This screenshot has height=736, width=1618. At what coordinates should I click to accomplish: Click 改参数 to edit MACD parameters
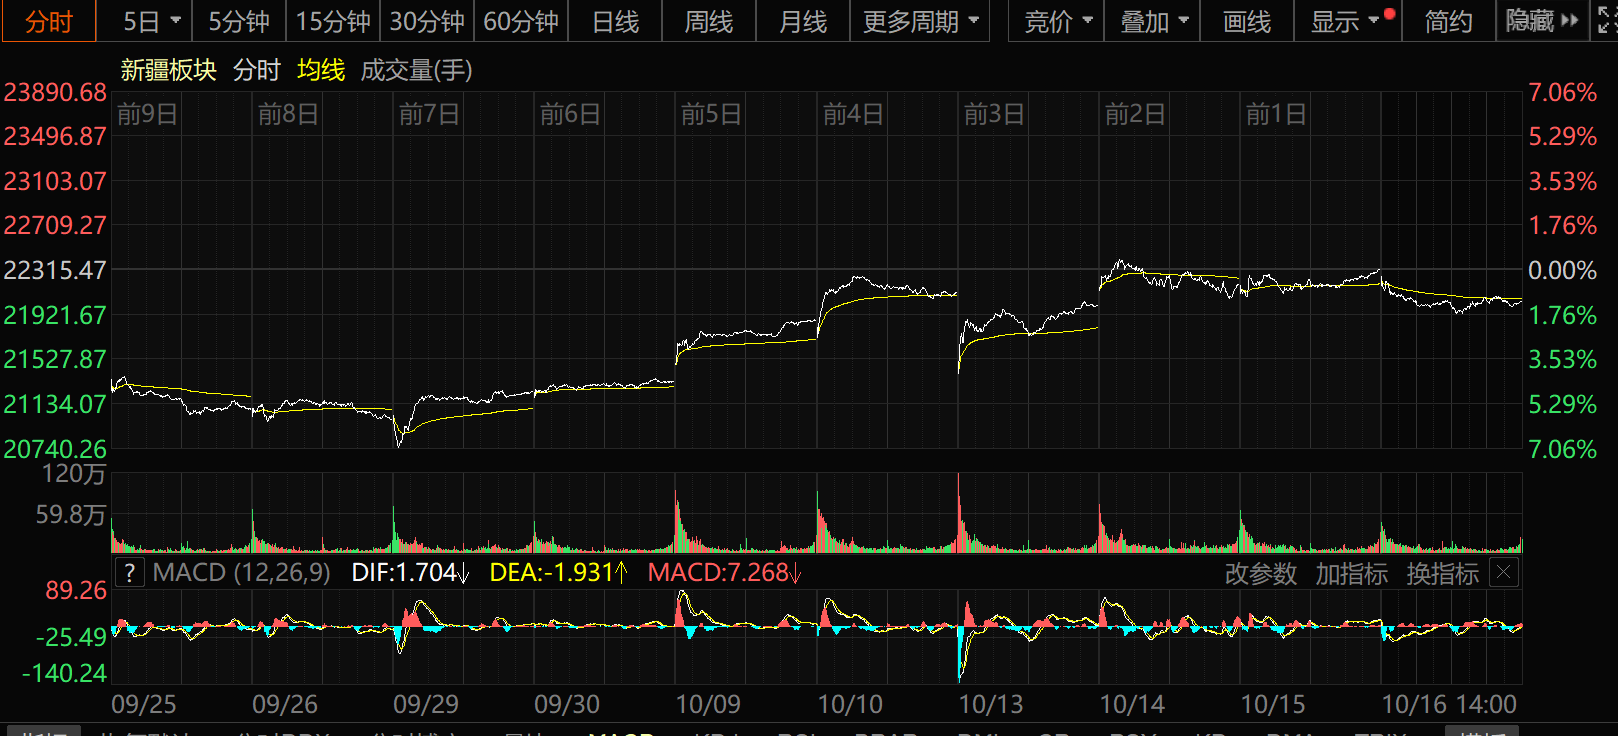tap(1260, 574)
